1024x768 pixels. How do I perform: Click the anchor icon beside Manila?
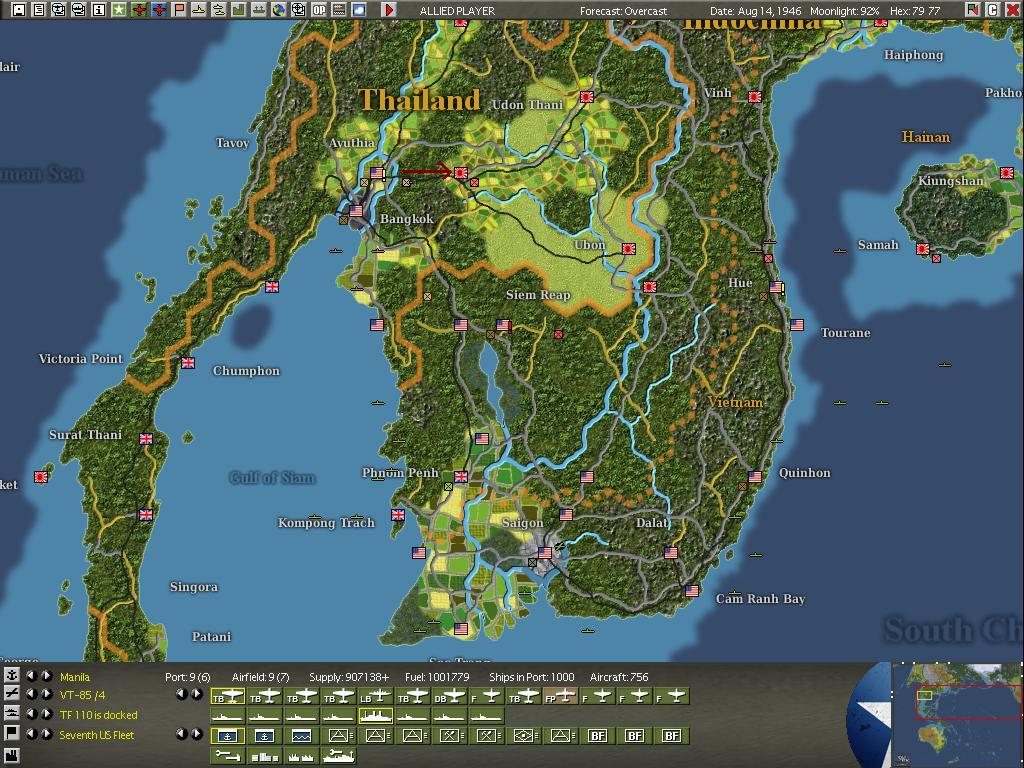[x=12, y=675]
